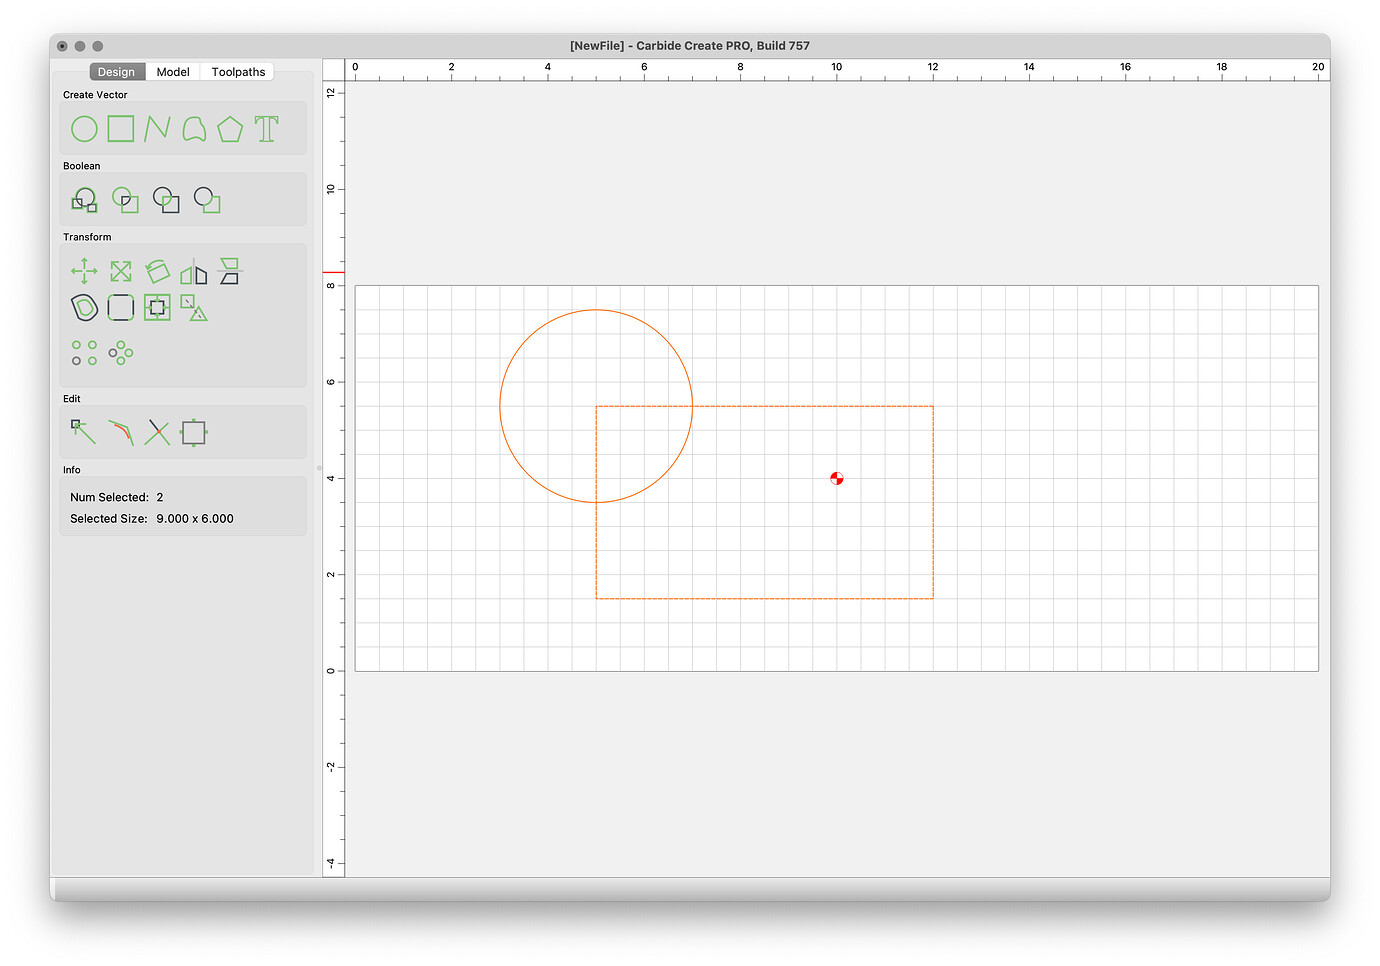Create a circular array
Image resolution: width=1380 pixels, height=966 pixels.
click(121, 353)
